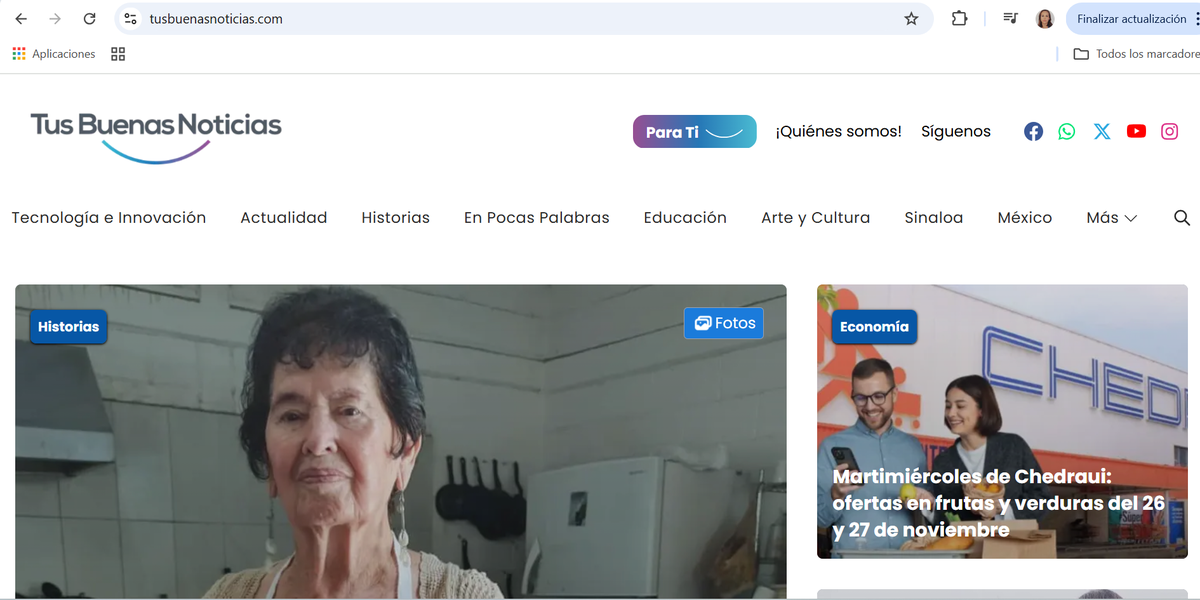This screenshot has height=600, width=1200.
Task: Open the ¡Quiénes somos! link
Action: pos(839,131)
